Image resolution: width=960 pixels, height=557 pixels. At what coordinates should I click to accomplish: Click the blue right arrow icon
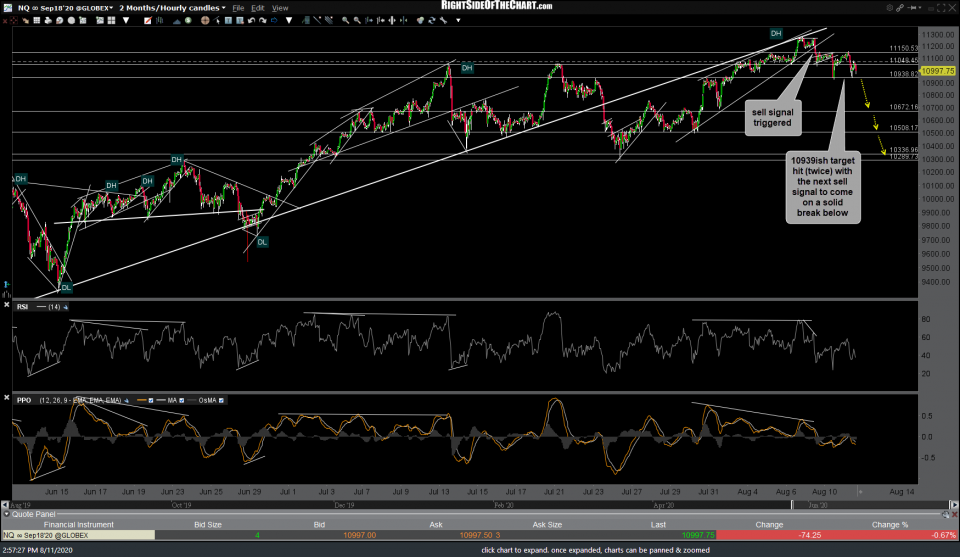(x=274, y=20)
